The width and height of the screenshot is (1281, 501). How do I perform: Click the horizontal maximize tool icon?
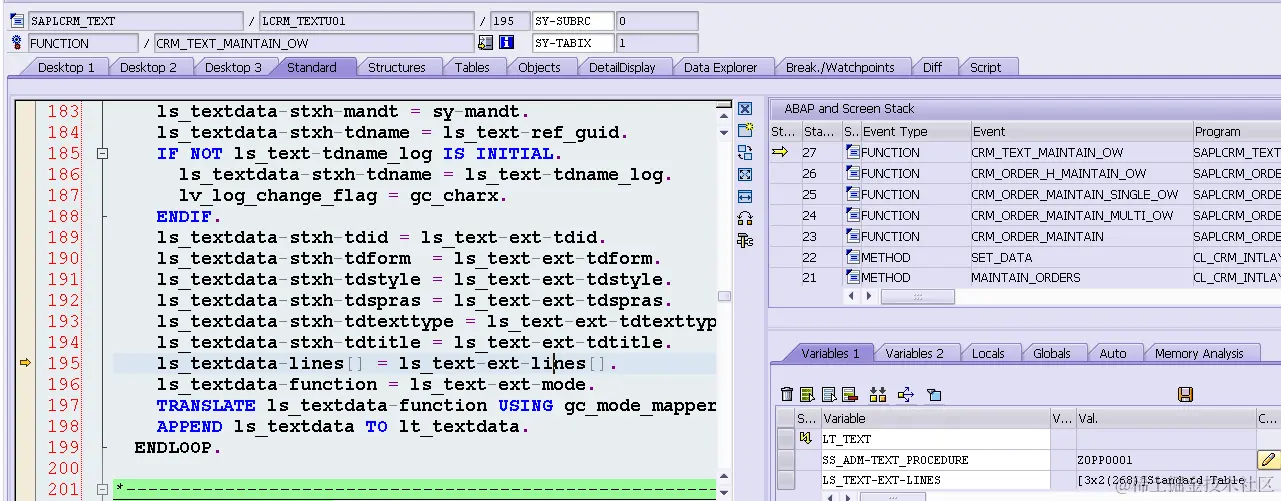pyautogui.click(x=745, y=196)
